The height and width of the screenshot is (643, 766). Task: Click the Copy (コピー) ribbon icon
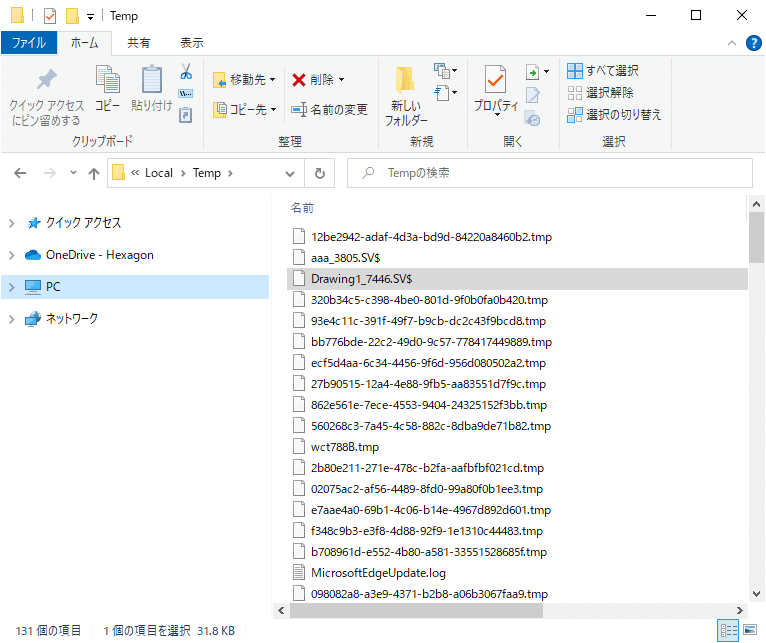(107, 79)
